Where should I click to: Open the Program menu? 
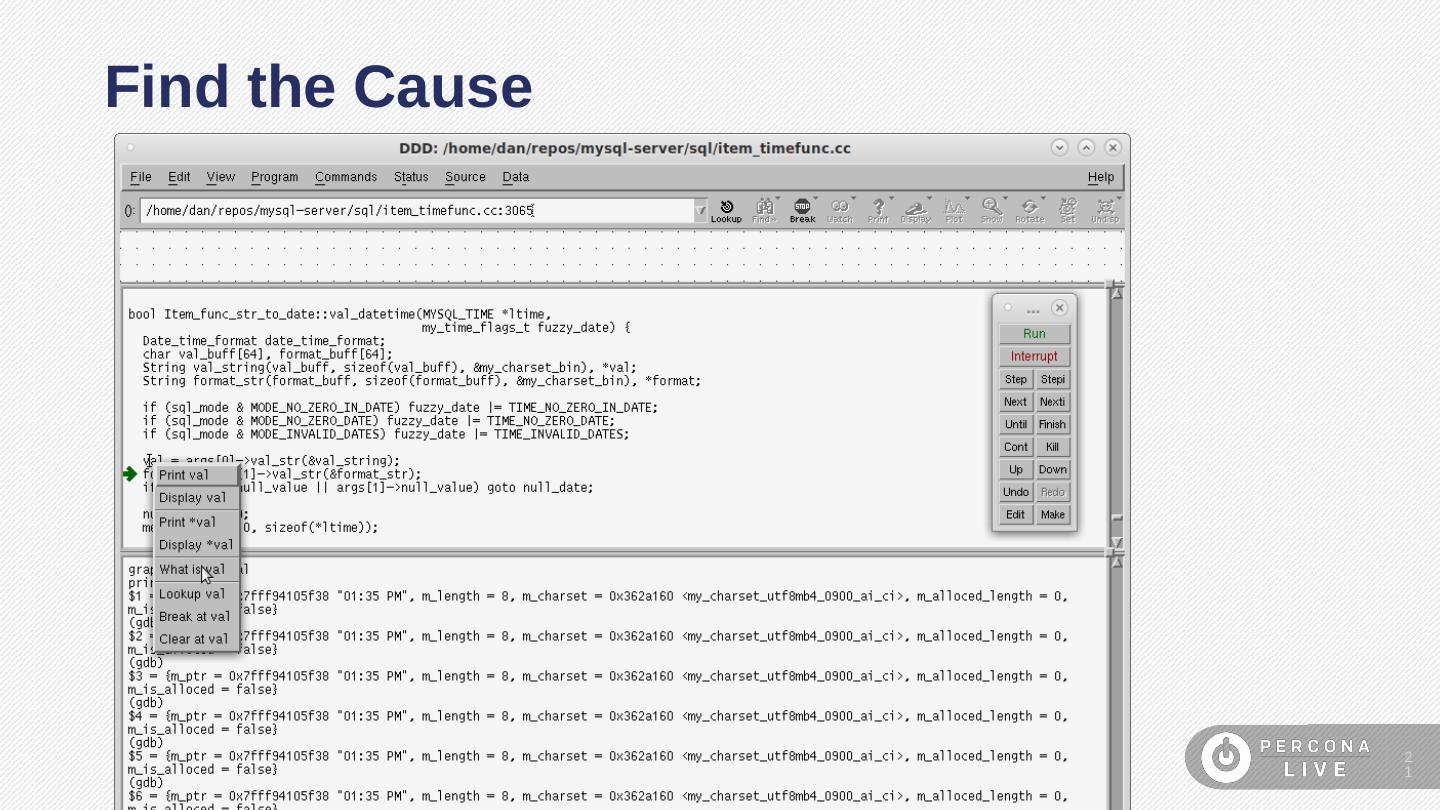click(x=274, y=177)
